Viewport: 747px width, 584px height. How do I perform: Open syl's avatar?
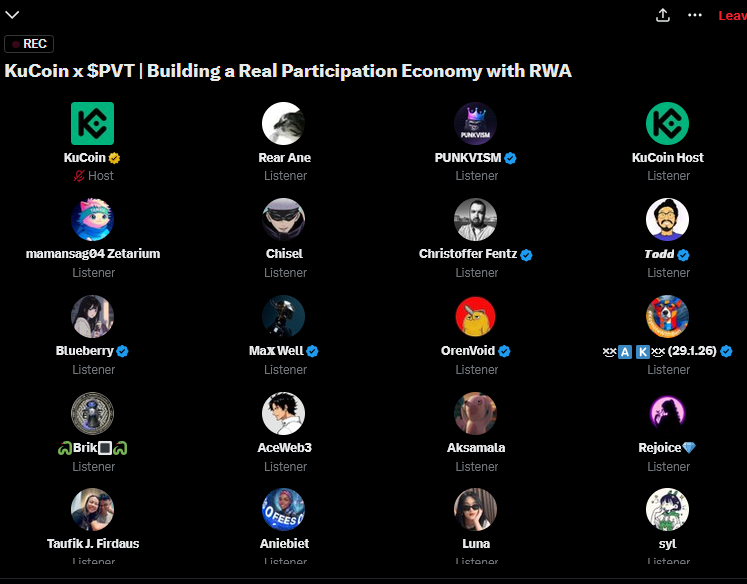click(667, 510)
